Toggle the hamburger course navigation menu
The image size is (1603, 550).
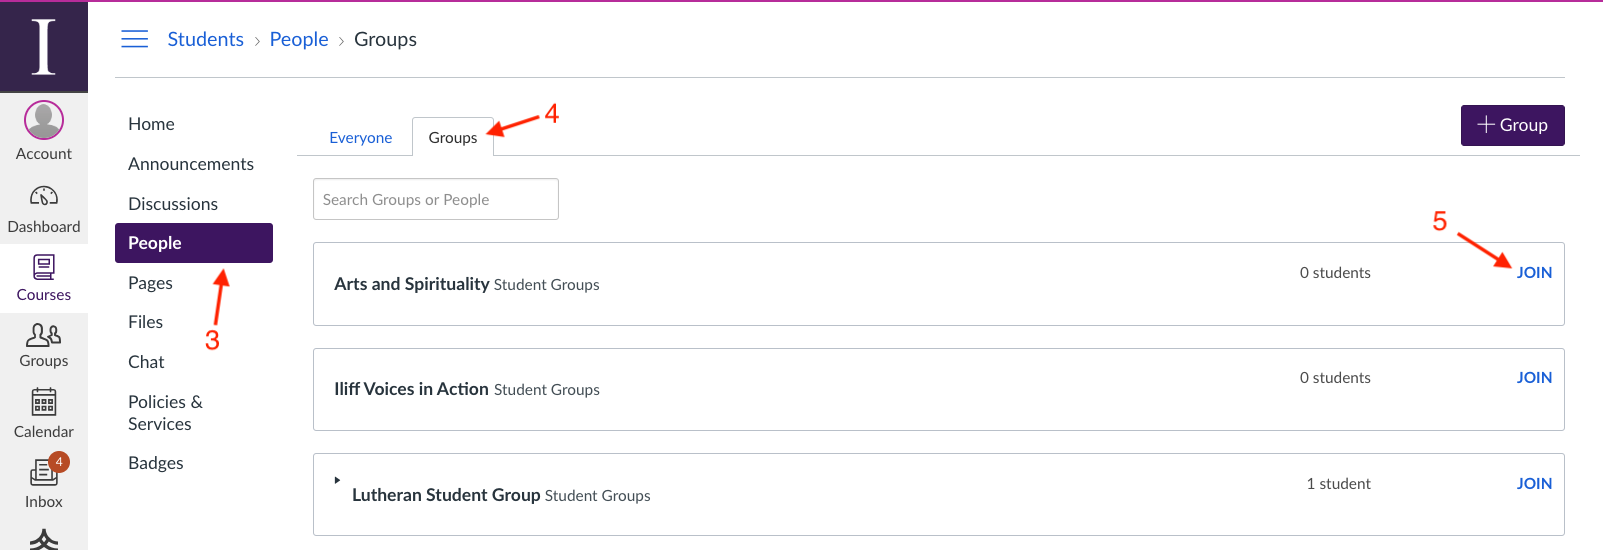coord(135,39)
